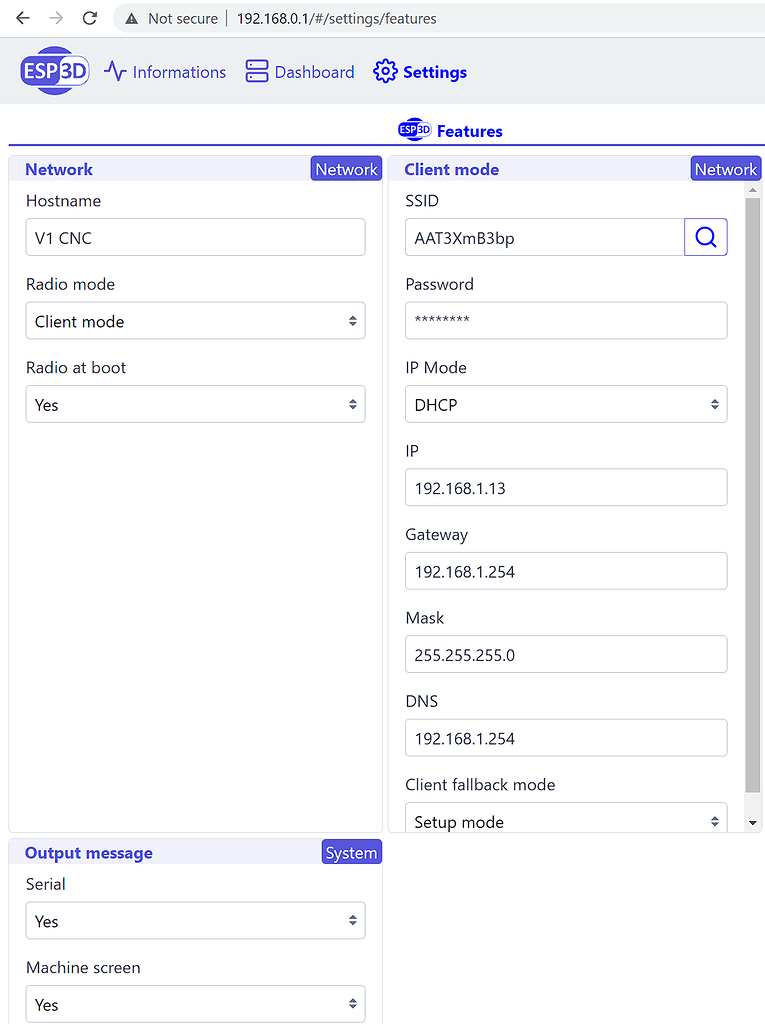Click the ESP3D logo in the navigation bar

tap(54, 71)
